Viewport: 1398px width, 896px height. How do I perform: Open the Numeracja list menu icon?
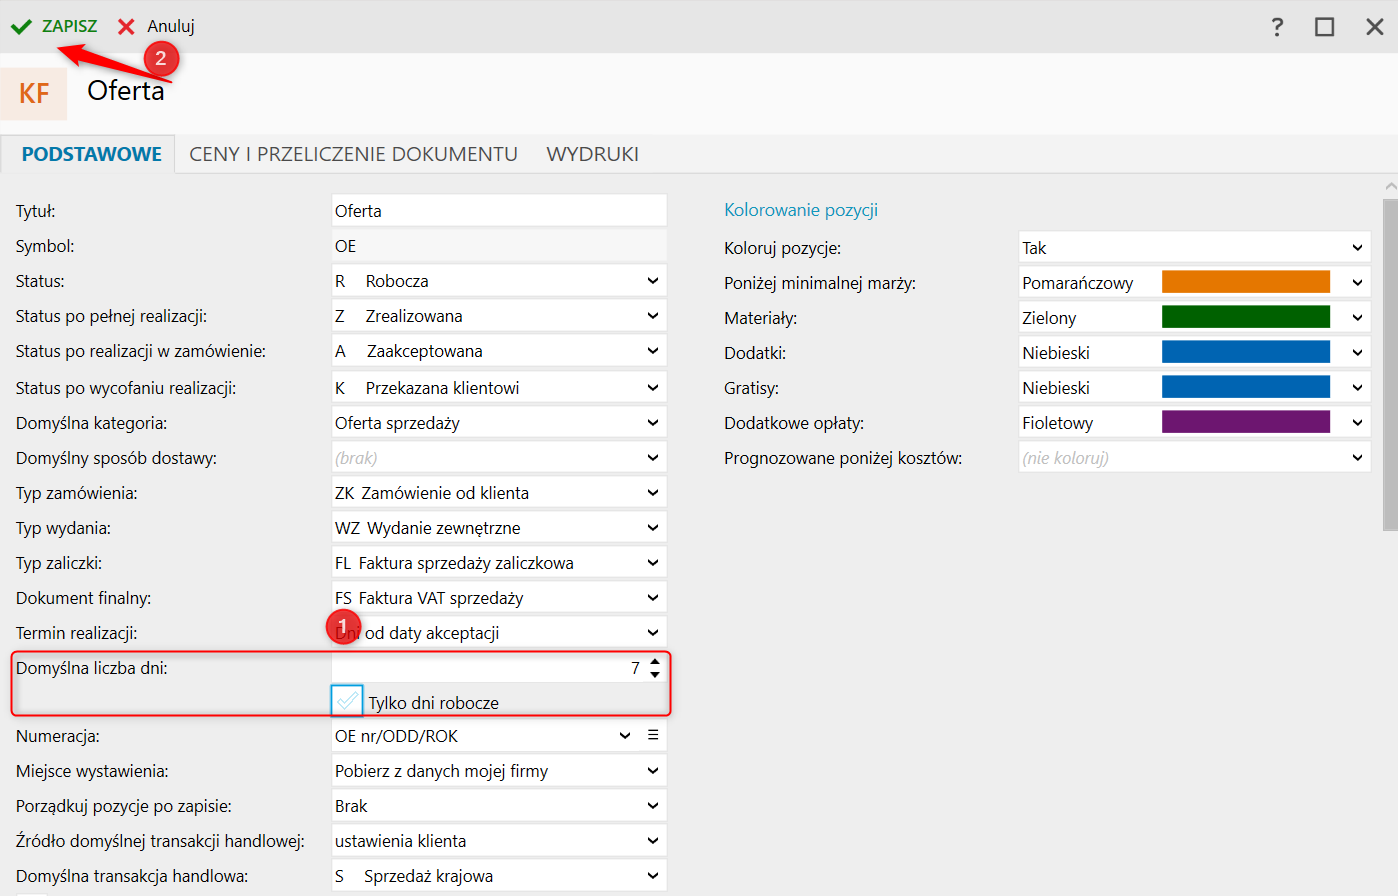(653, 736)
